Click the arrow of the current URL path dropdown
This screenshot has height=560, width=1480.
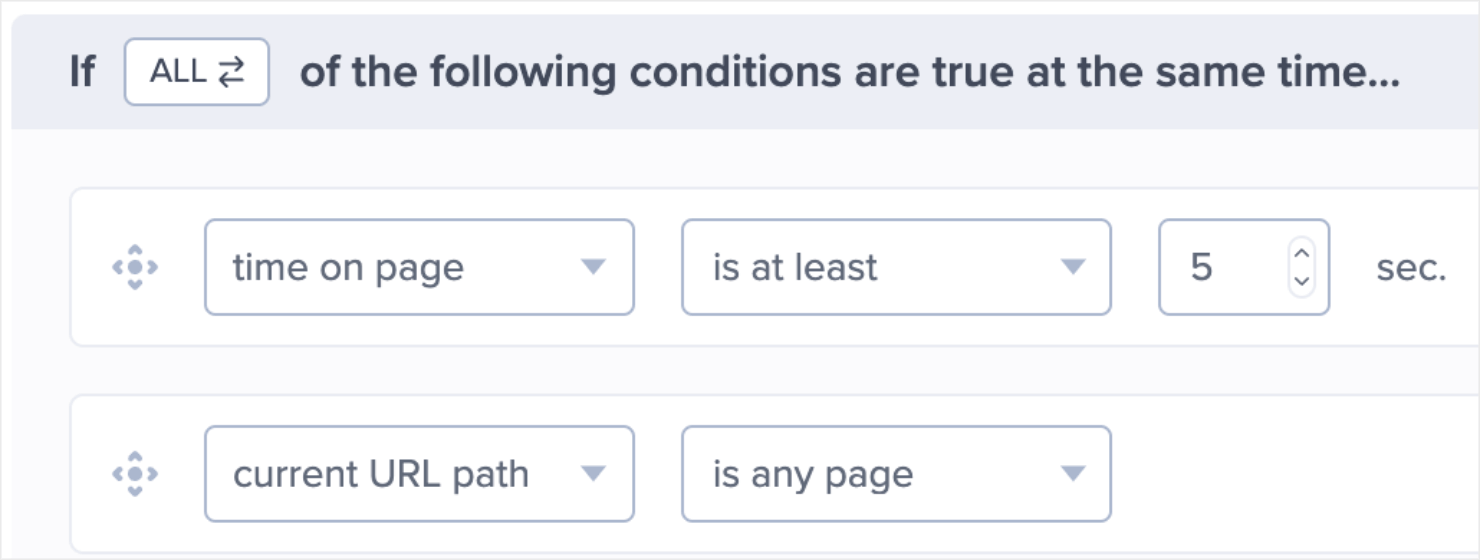coord(594,474)
